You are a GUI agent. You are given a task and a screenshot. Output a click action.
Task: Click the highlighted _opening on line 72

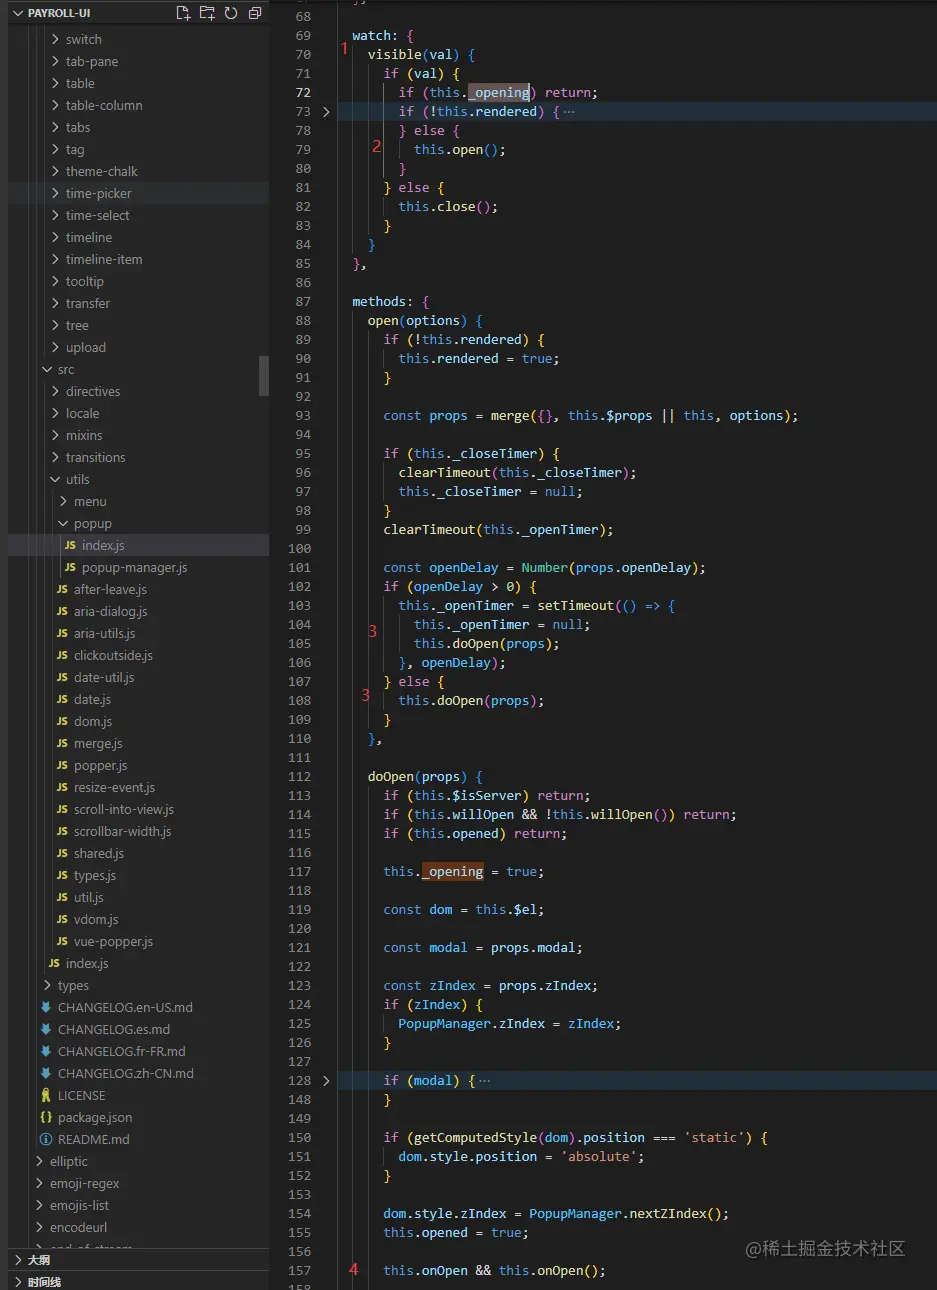(x=499, y=93)
